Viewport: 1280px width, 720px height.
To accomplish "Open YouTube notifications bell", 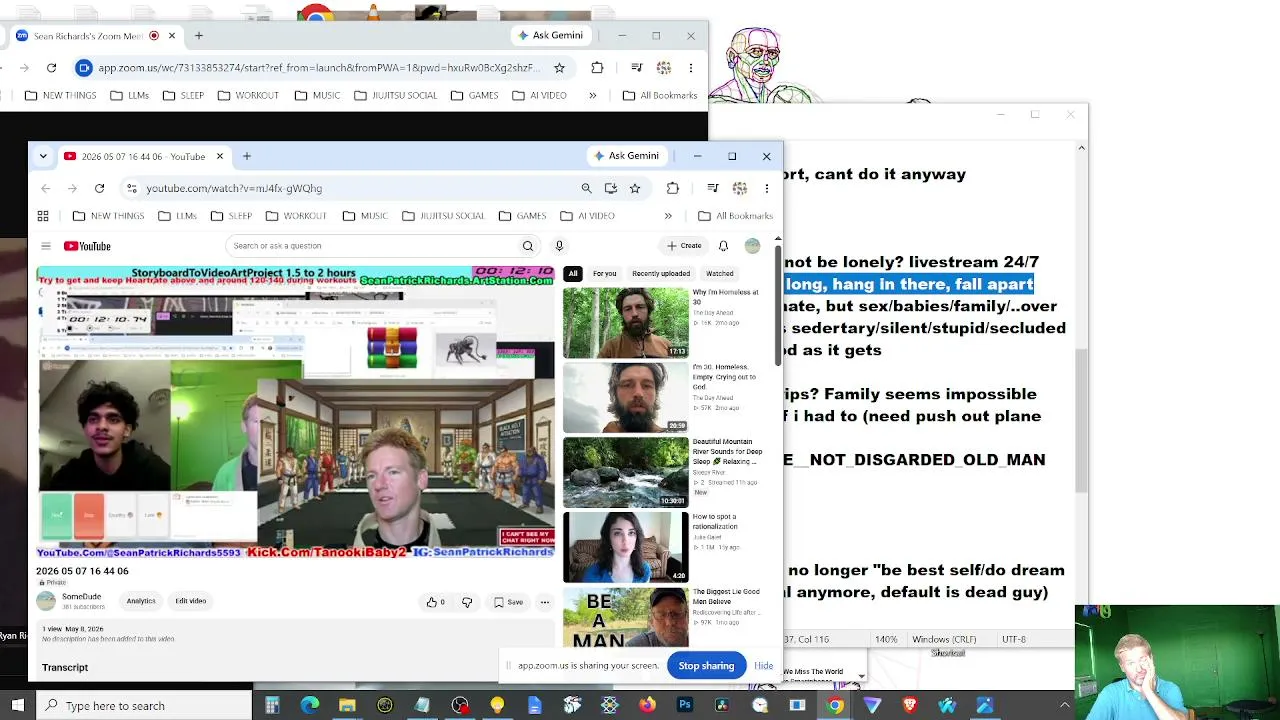I will click(723, 246).
